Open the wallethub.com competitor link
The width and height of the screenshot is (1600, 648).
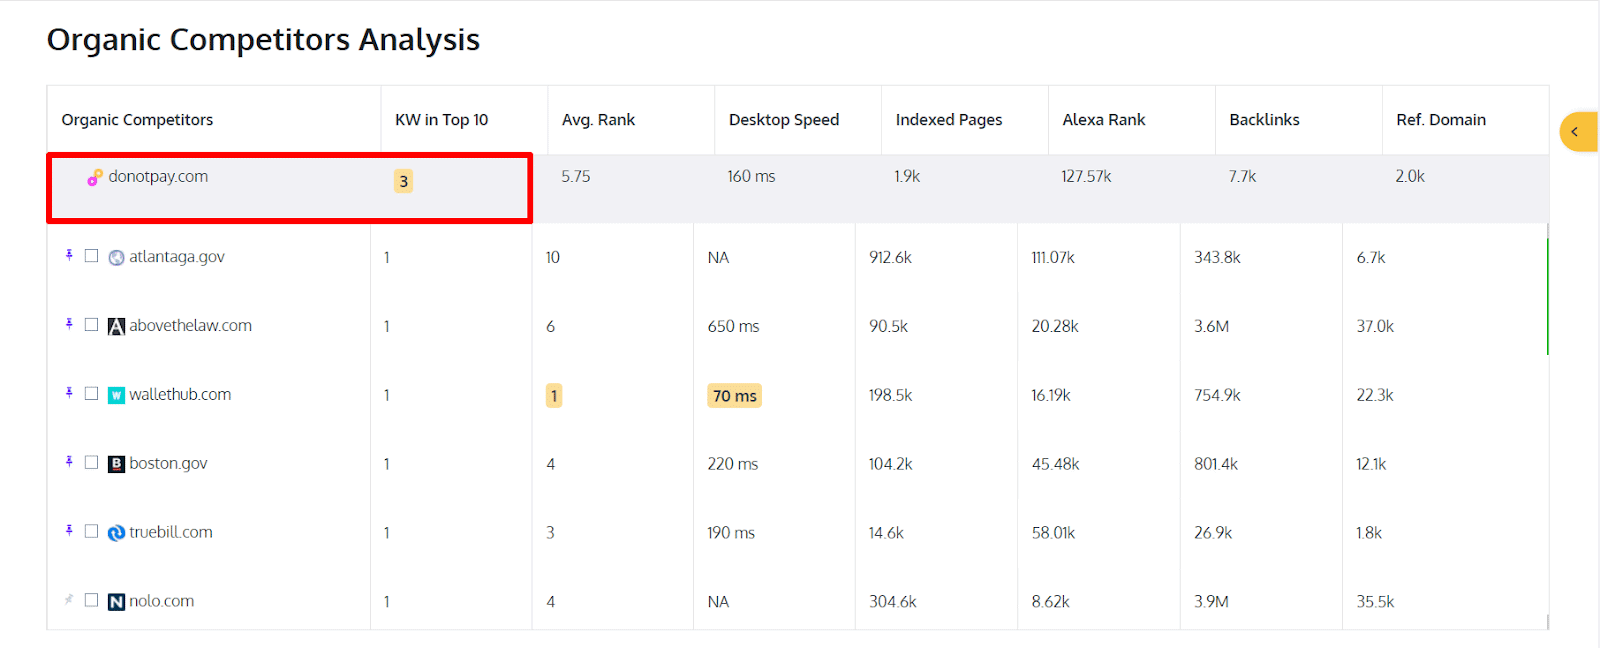pyautogui.click(x=180, y=395)
